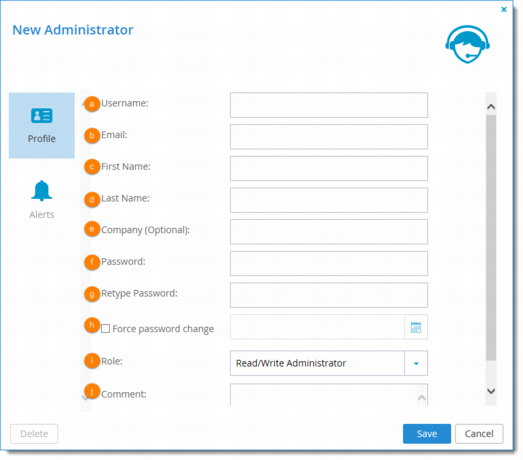Expand the Role dropdown arrow
This screenshot has height=460, width=523.
(416, 363)
